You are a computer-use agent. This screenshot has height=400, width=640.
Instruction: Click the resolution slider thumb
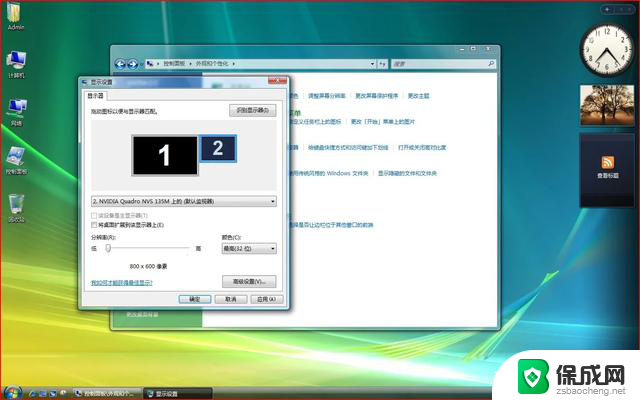pyautogui.click(x=108, y=248)
